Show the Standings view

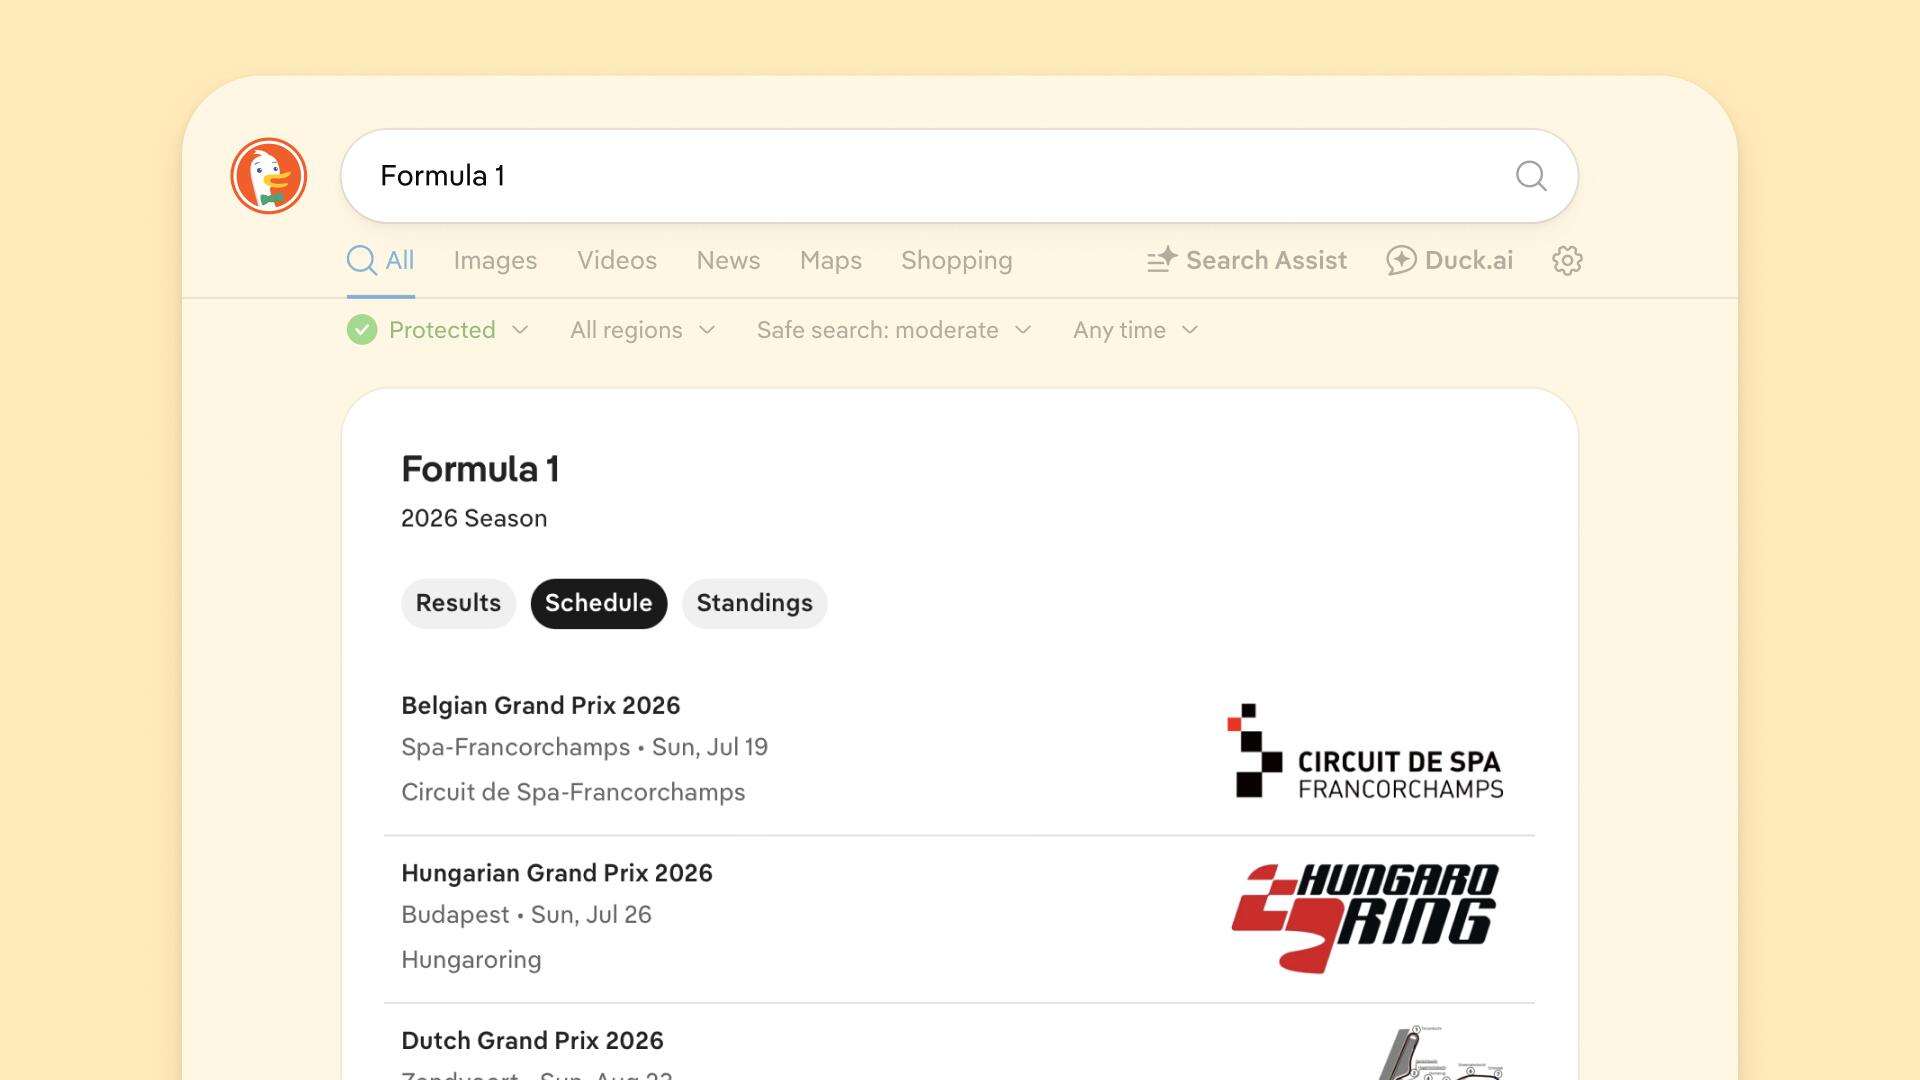pos(755,603)
